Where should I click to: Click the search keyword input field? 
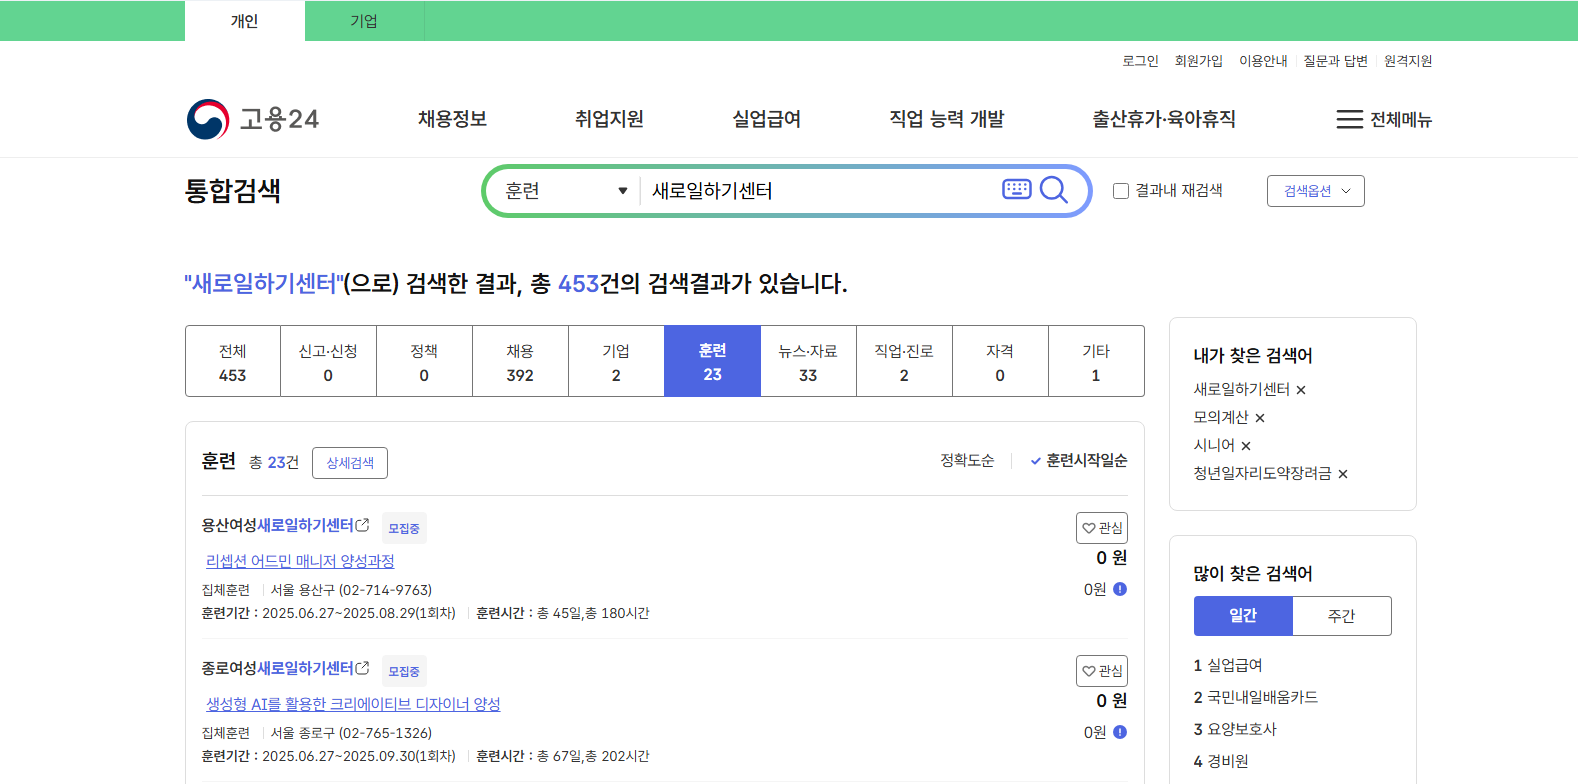pos(820,191)
